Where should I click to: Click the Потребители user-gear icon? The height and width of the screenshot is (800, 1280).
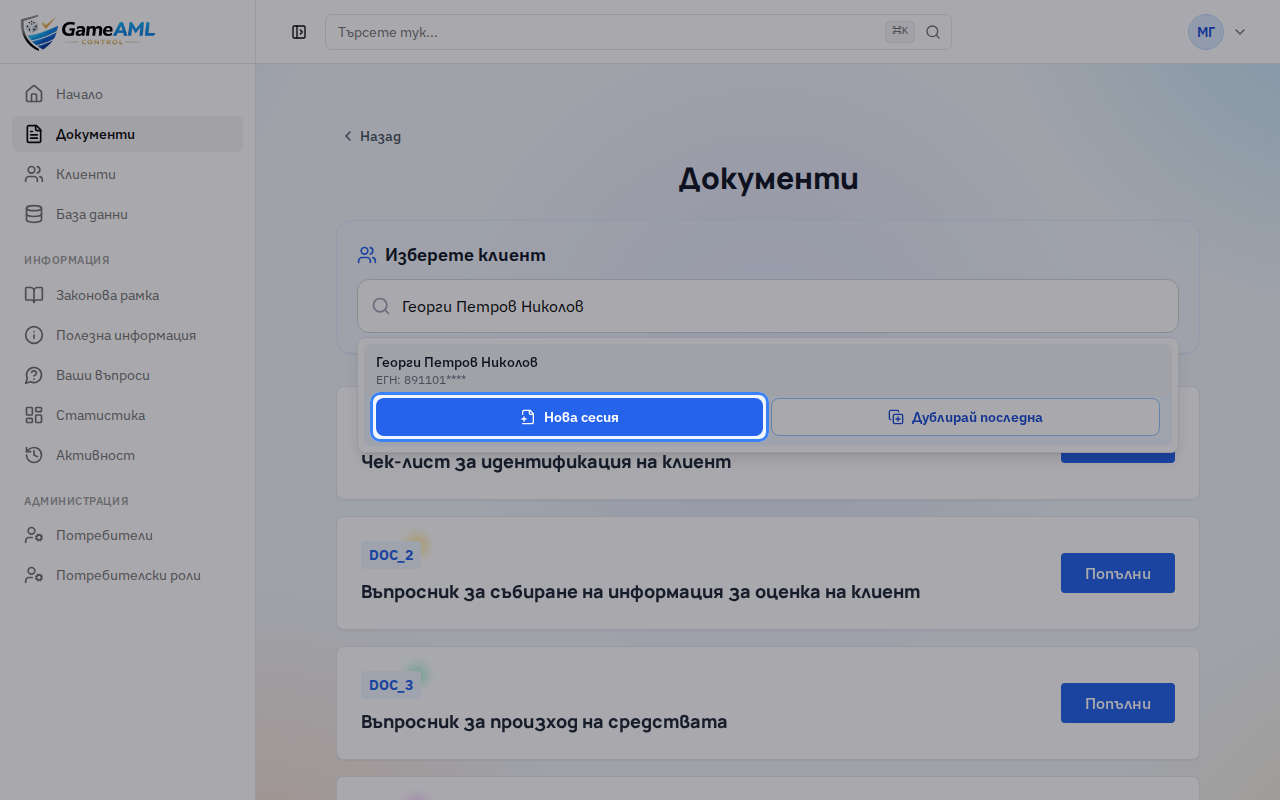pyautogui.click(x=34, y=535)
